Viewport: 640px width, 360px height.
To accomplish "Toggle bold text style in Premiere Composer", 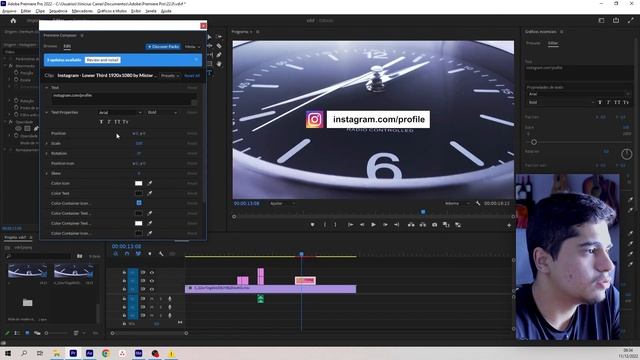I will (101, 122).
